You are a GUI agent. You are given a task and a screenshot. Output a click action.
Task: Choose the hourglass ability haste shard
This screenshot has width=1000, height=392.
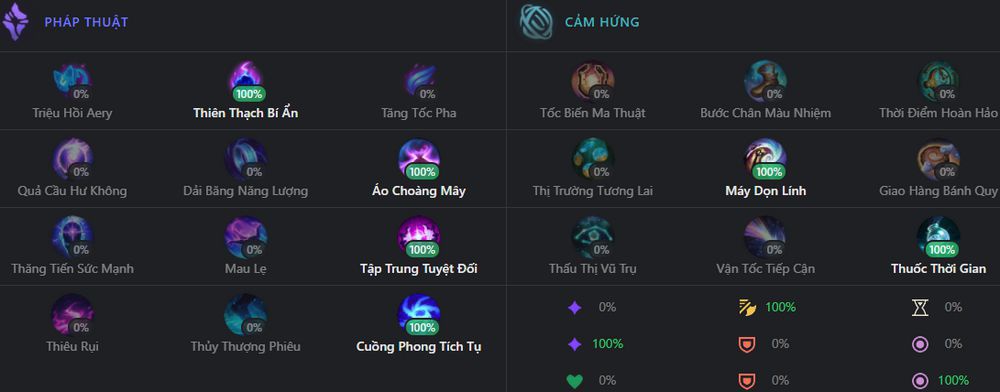click(920, 308)
